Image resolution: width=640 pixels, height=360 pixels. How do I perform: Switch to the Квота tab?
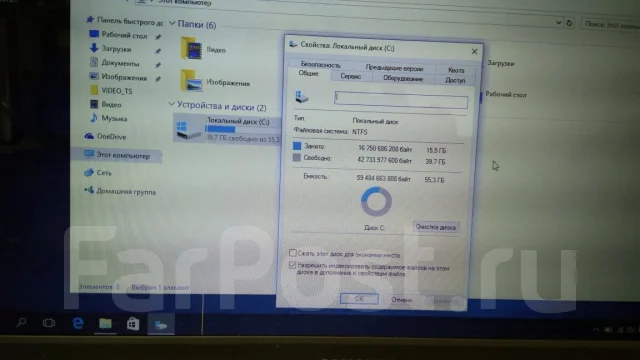[x=456, y=70]
